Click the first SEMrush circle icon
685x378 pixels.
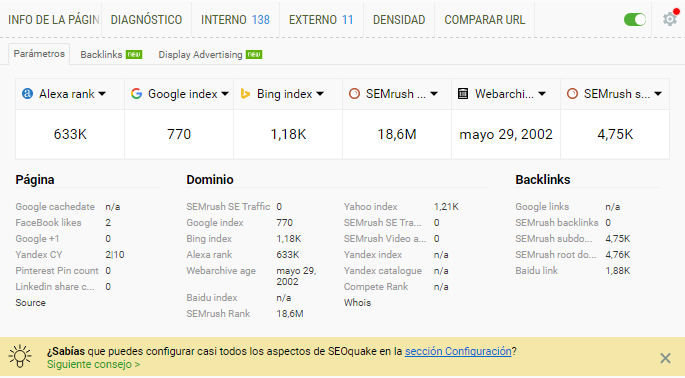[x=354, y=94]
